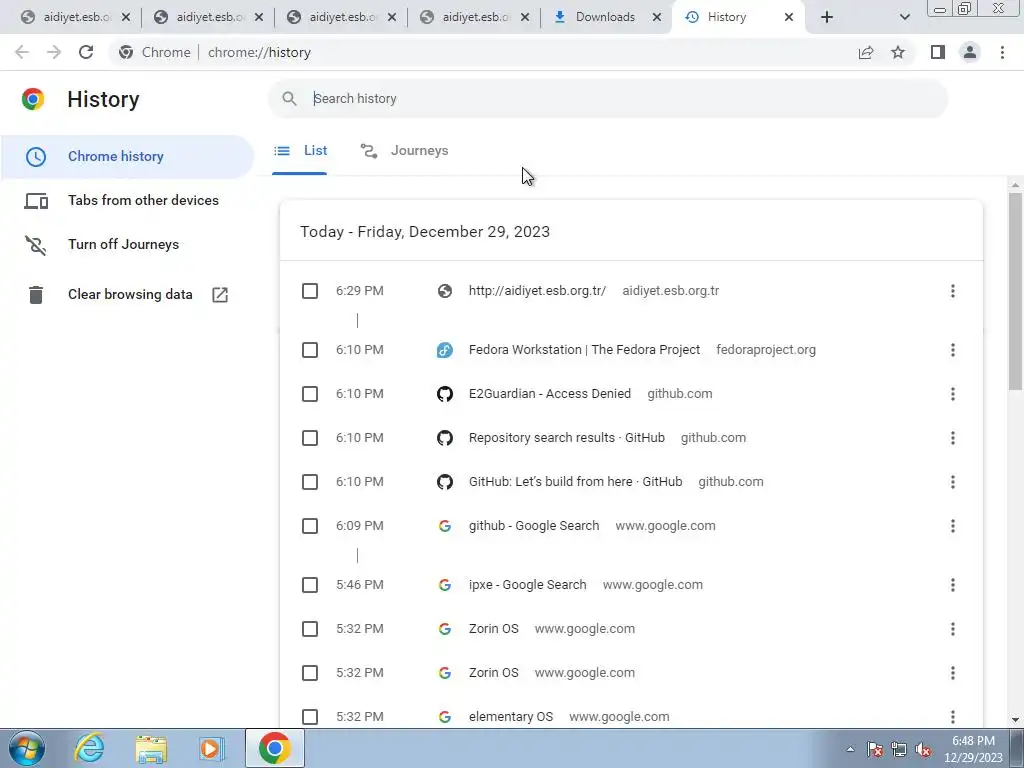
Task: Check the Fedora Workstation history entry
Action: click(310, 350)
